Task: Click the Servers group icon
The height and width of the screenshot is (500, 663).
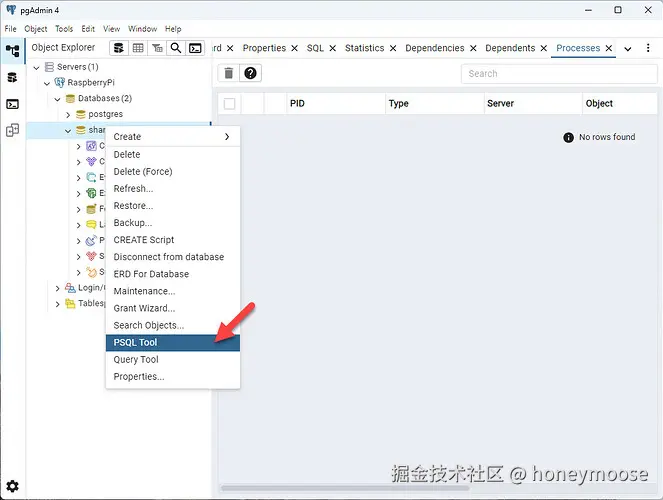Action: point(49,67)
